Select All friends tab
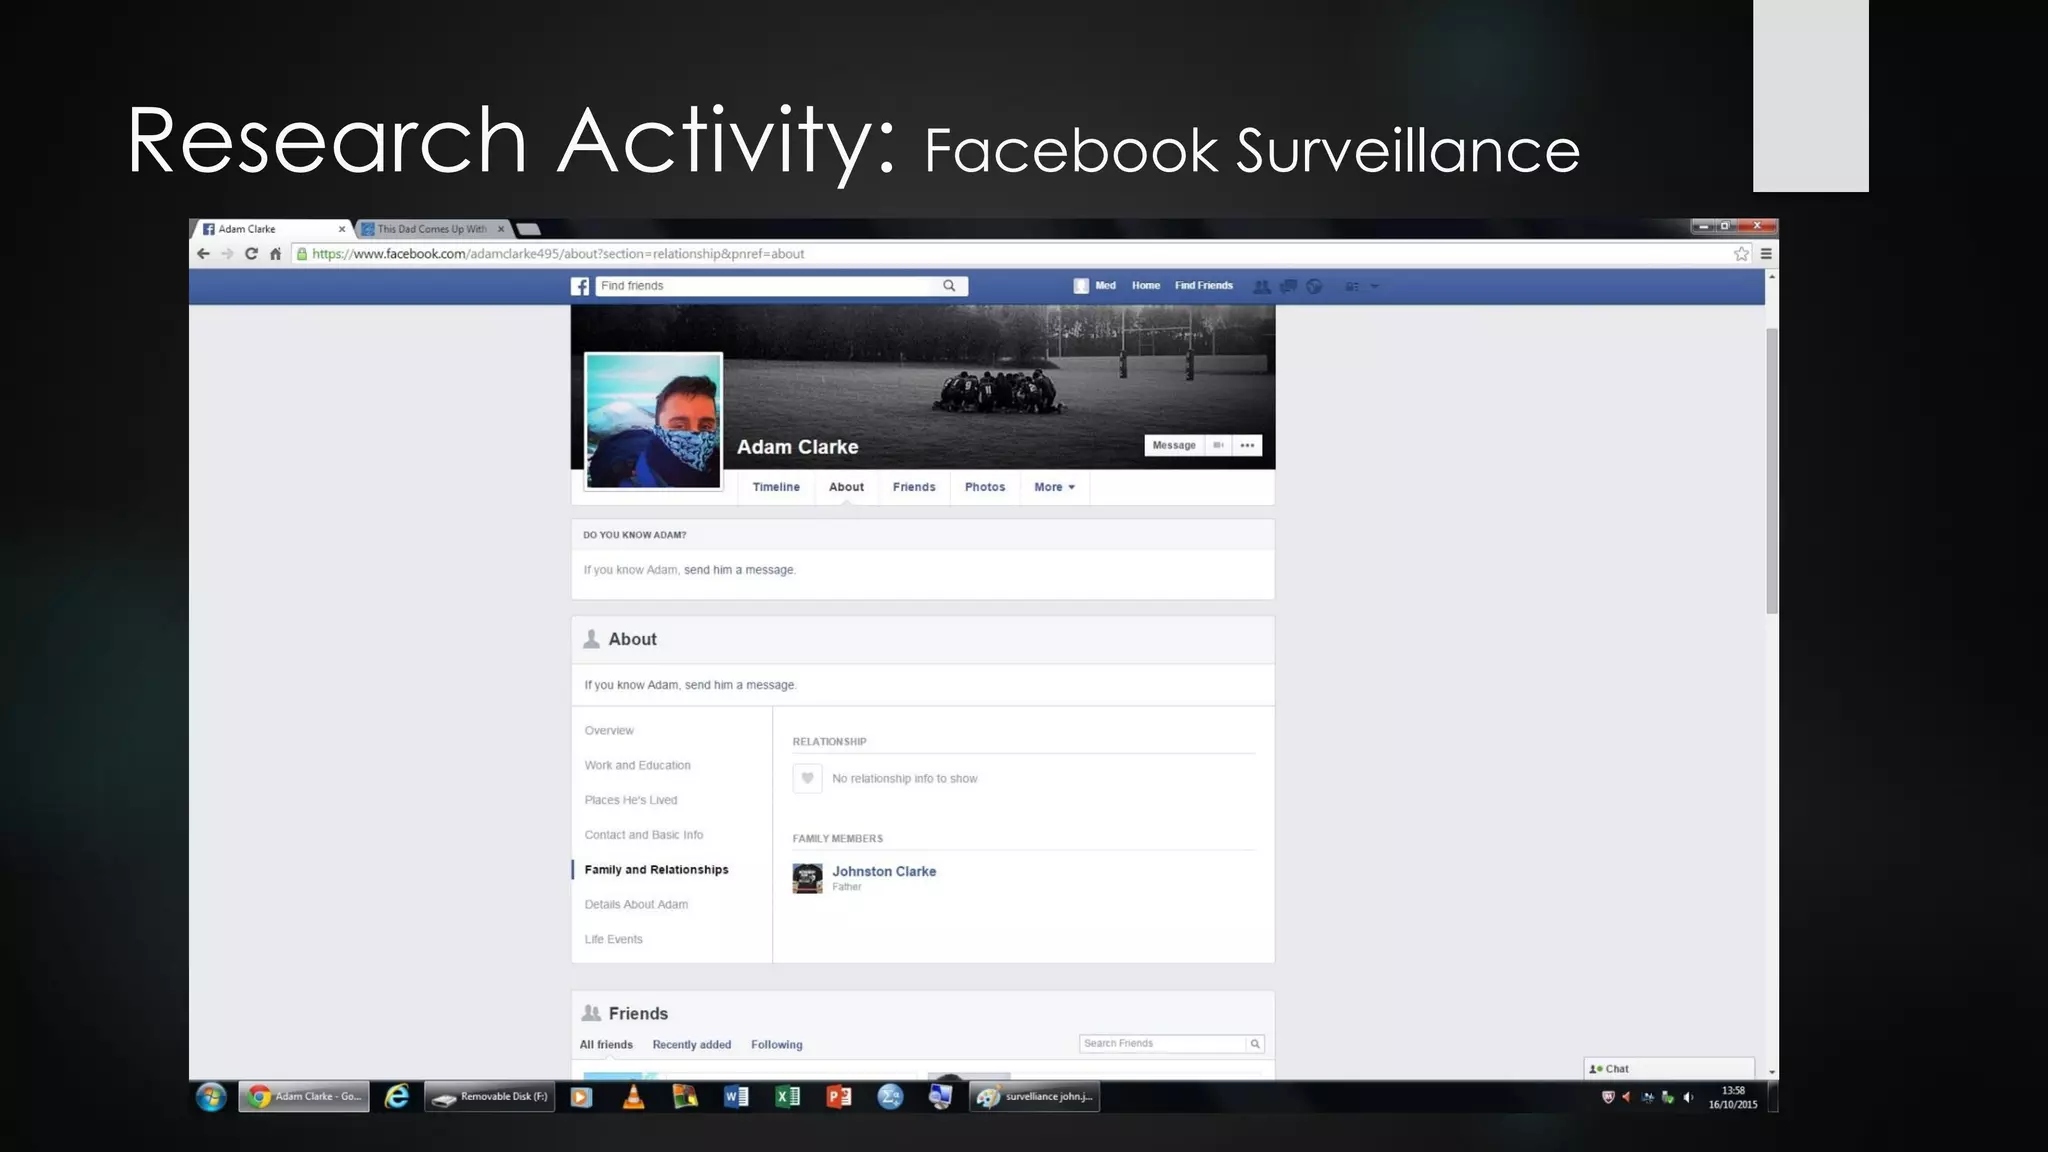This screenshot has width=2048, height=1152. (606, 1045)
